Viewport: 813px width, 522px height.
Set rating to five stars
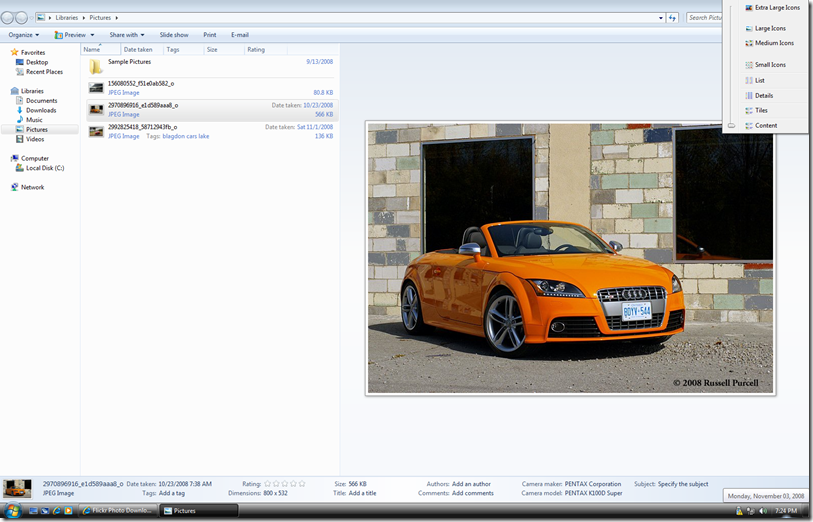tap(302, 484)
